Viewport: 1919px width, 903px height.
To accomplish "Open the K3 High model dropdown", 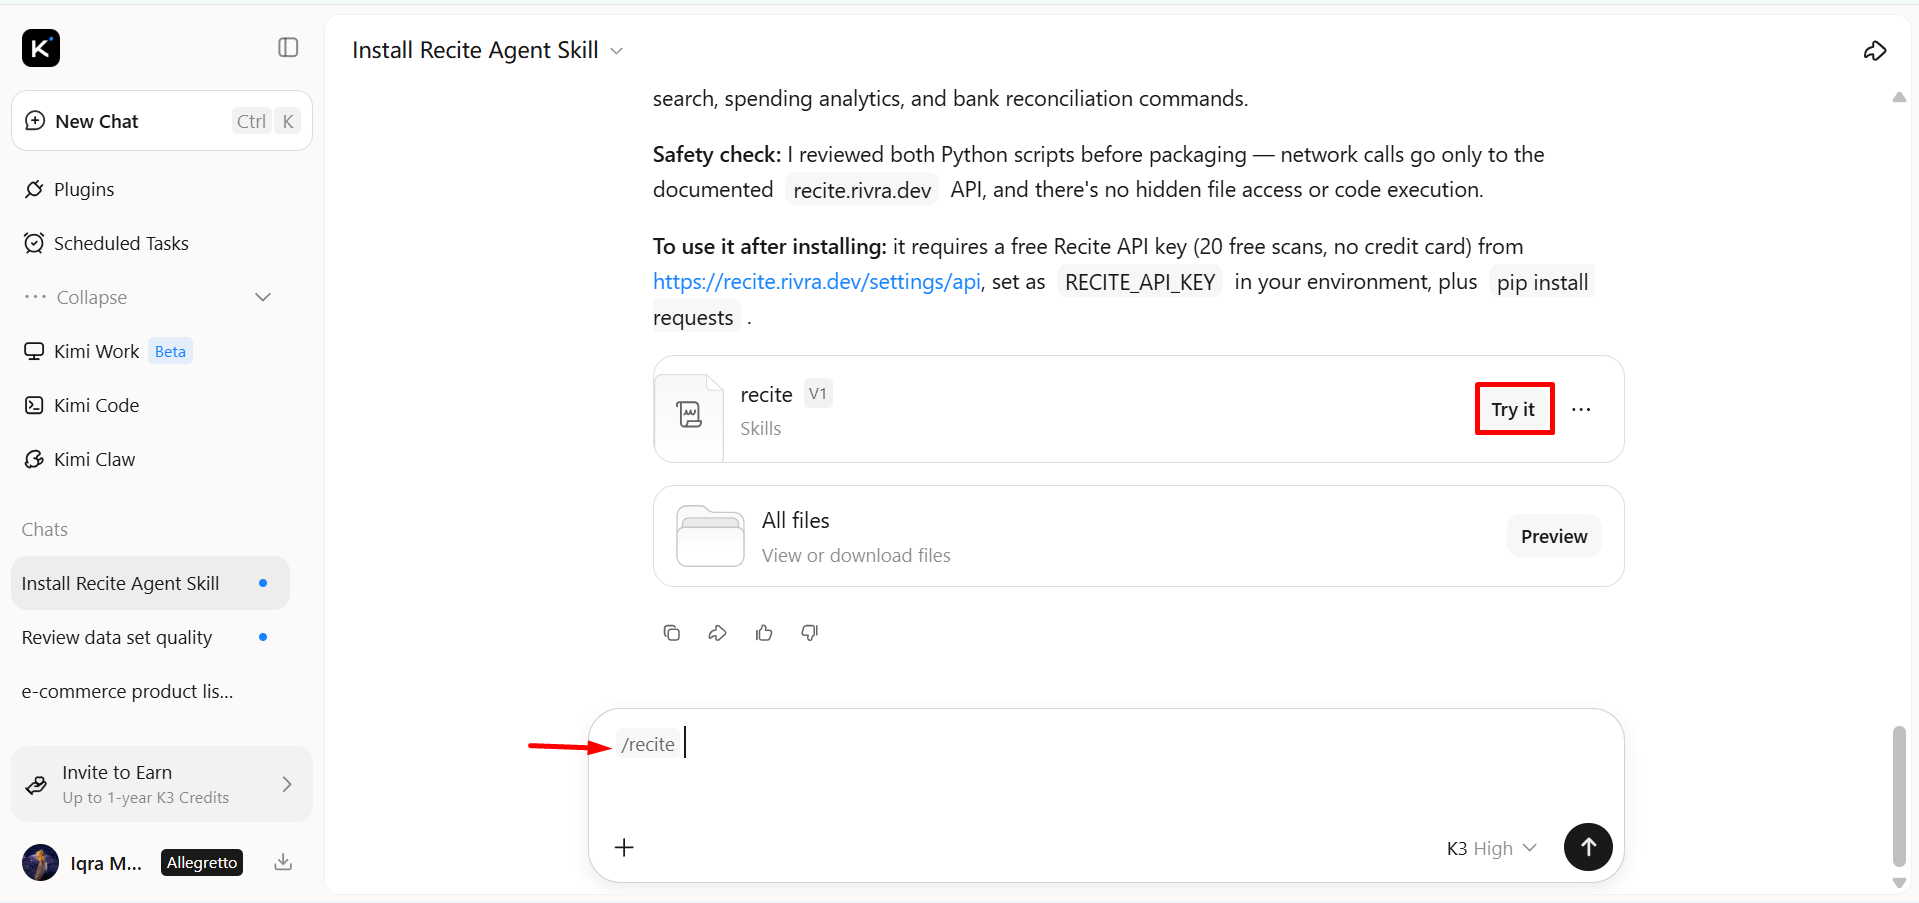I will 1491,848.
